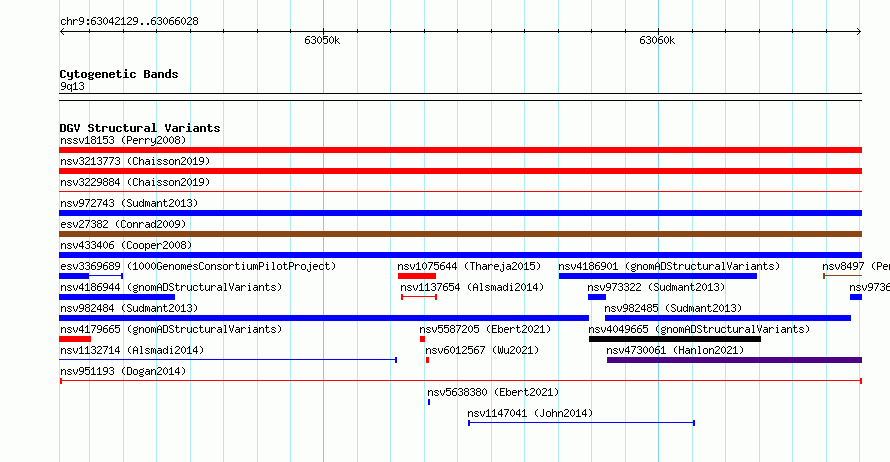Screen dimensions: 890x462
Task: Open the esv27382 (Conrad2009) variant label
Action: click(x=123, y=224)
